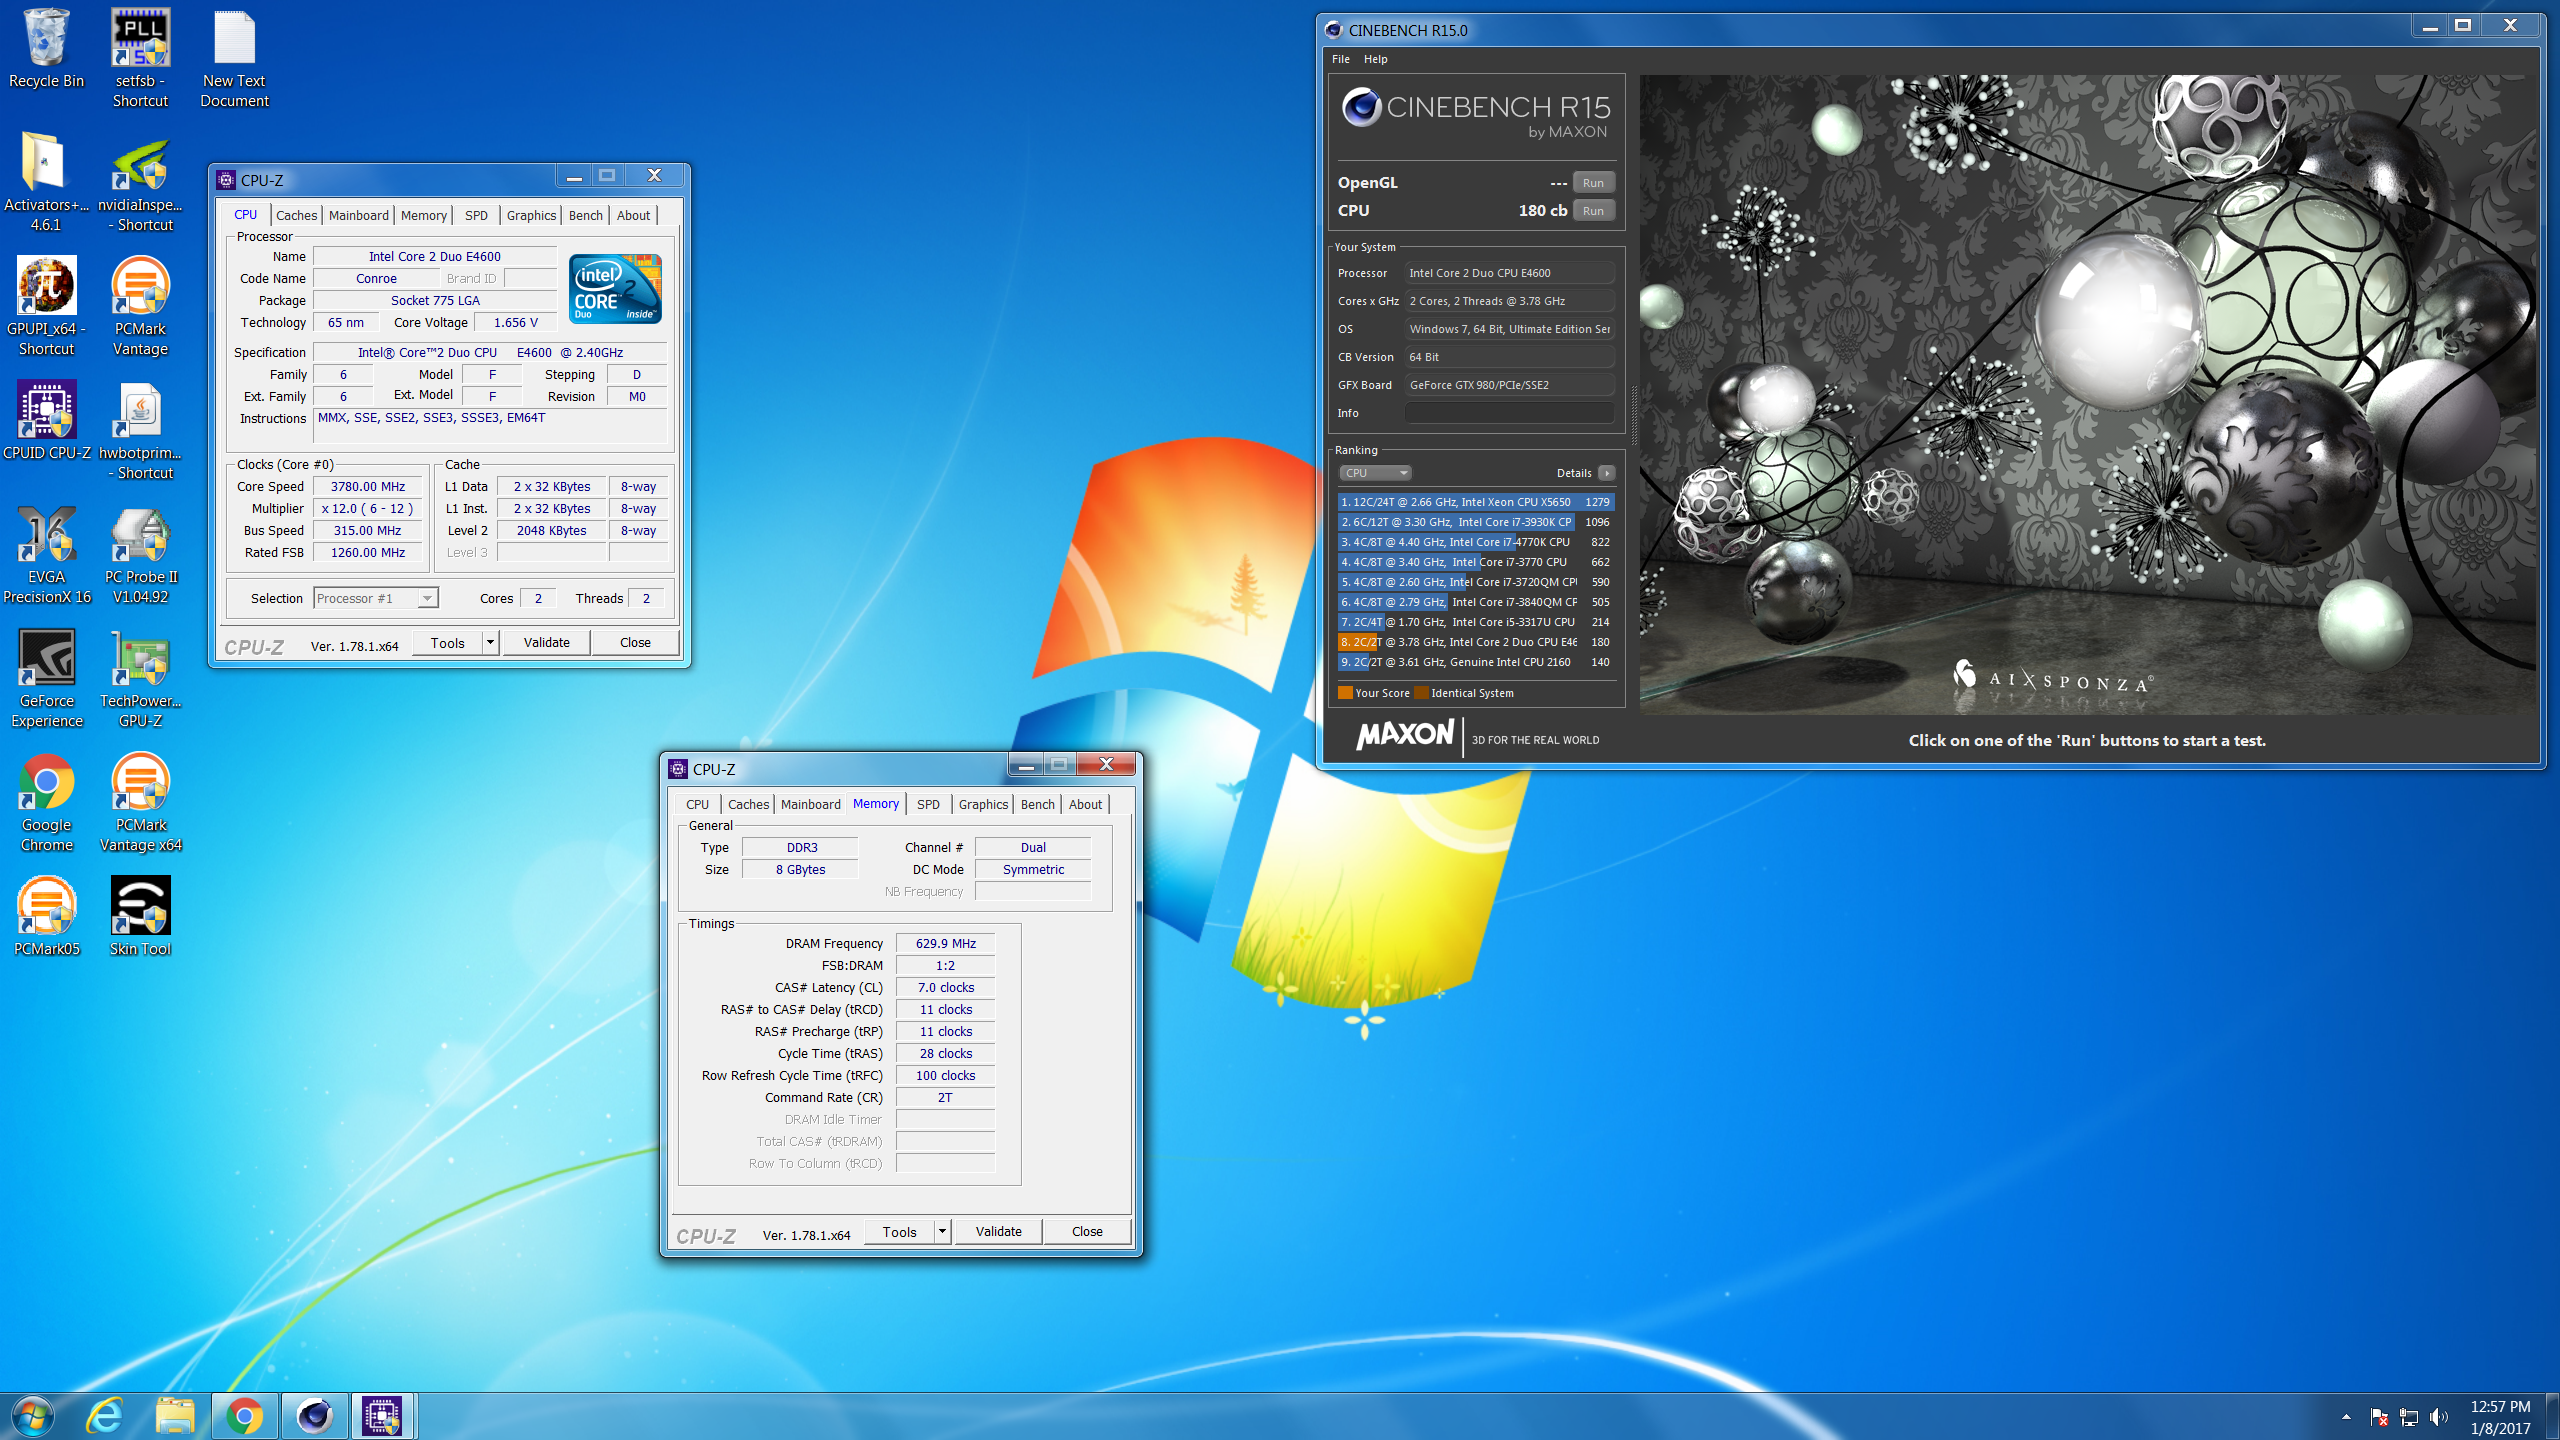Open Graphics tab in Memory CPU-Z window
Viewport: 2560px width, 1440px height.
[x=983, y=804]
